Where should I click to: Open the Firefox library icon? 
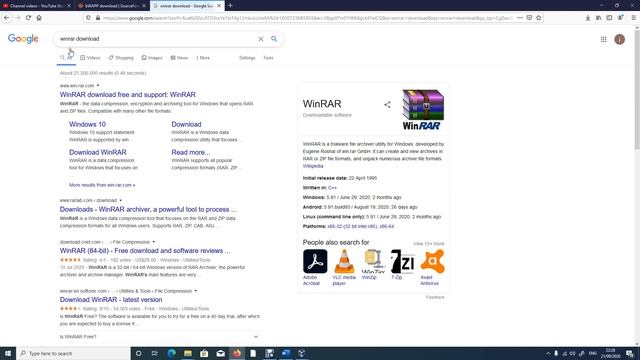pos(598,18)
